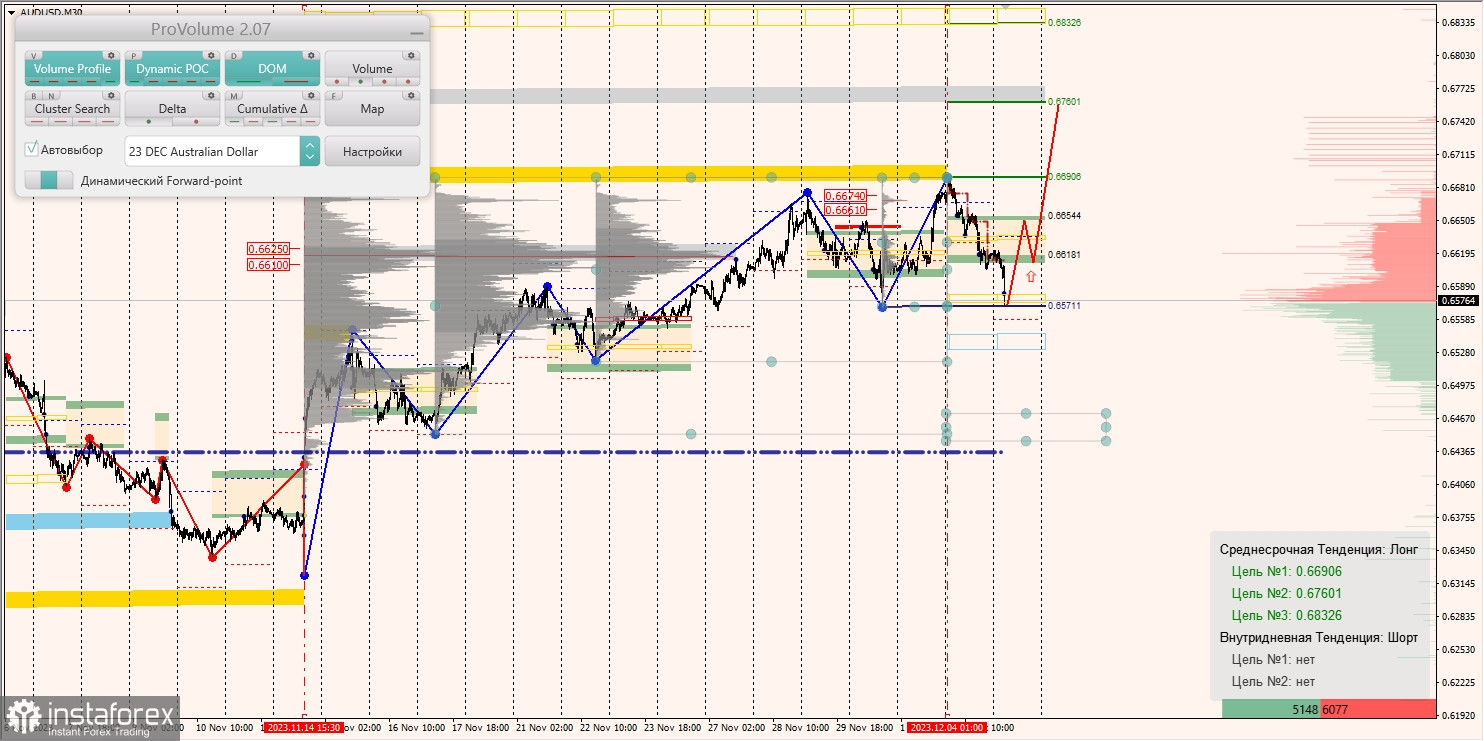Toggle green line option under Dynamic POC
The width and height of the screenshot is (1484, 741).
135,82
